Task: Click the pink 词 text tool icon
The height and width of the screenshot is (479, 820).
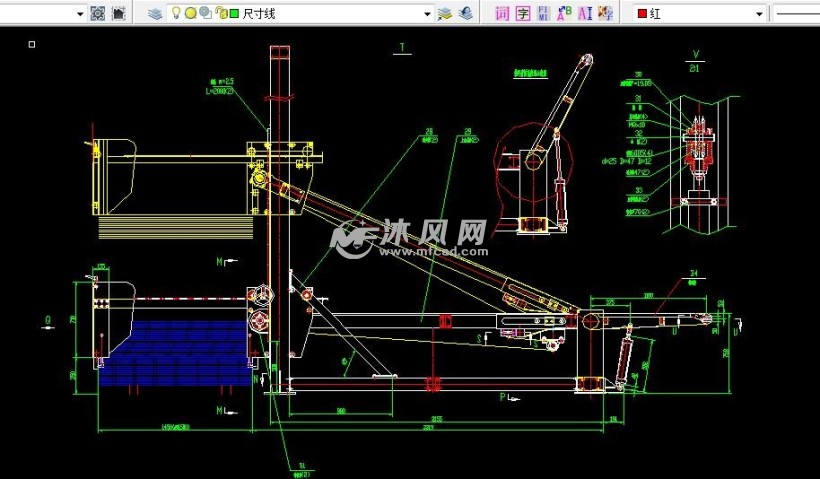Action: click(502, 13)
